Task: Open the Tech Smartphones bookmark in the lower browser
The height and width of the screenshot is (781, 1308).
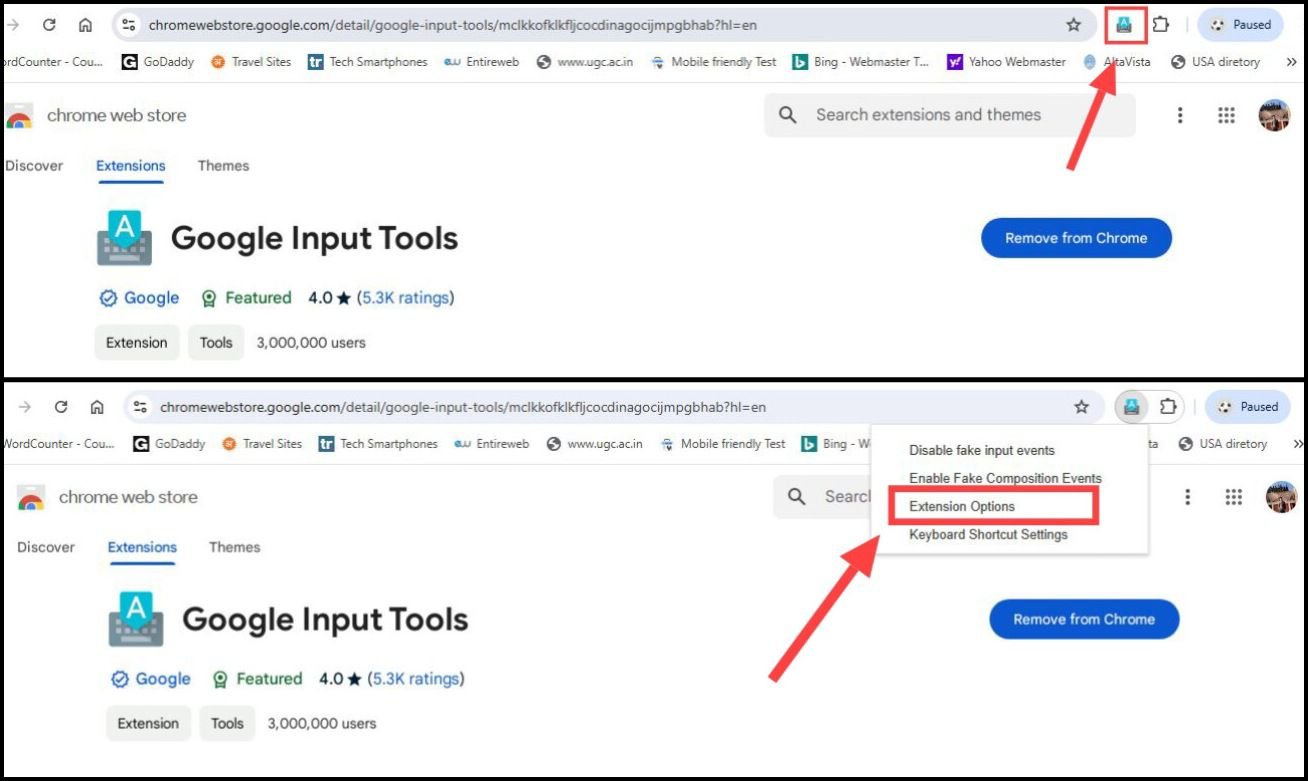Action: (378, 444)
